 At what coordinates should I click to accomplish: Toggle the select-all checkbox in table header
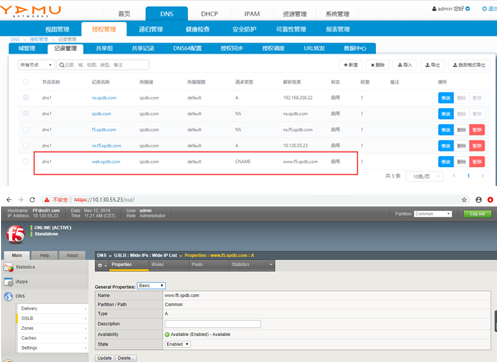26,82
